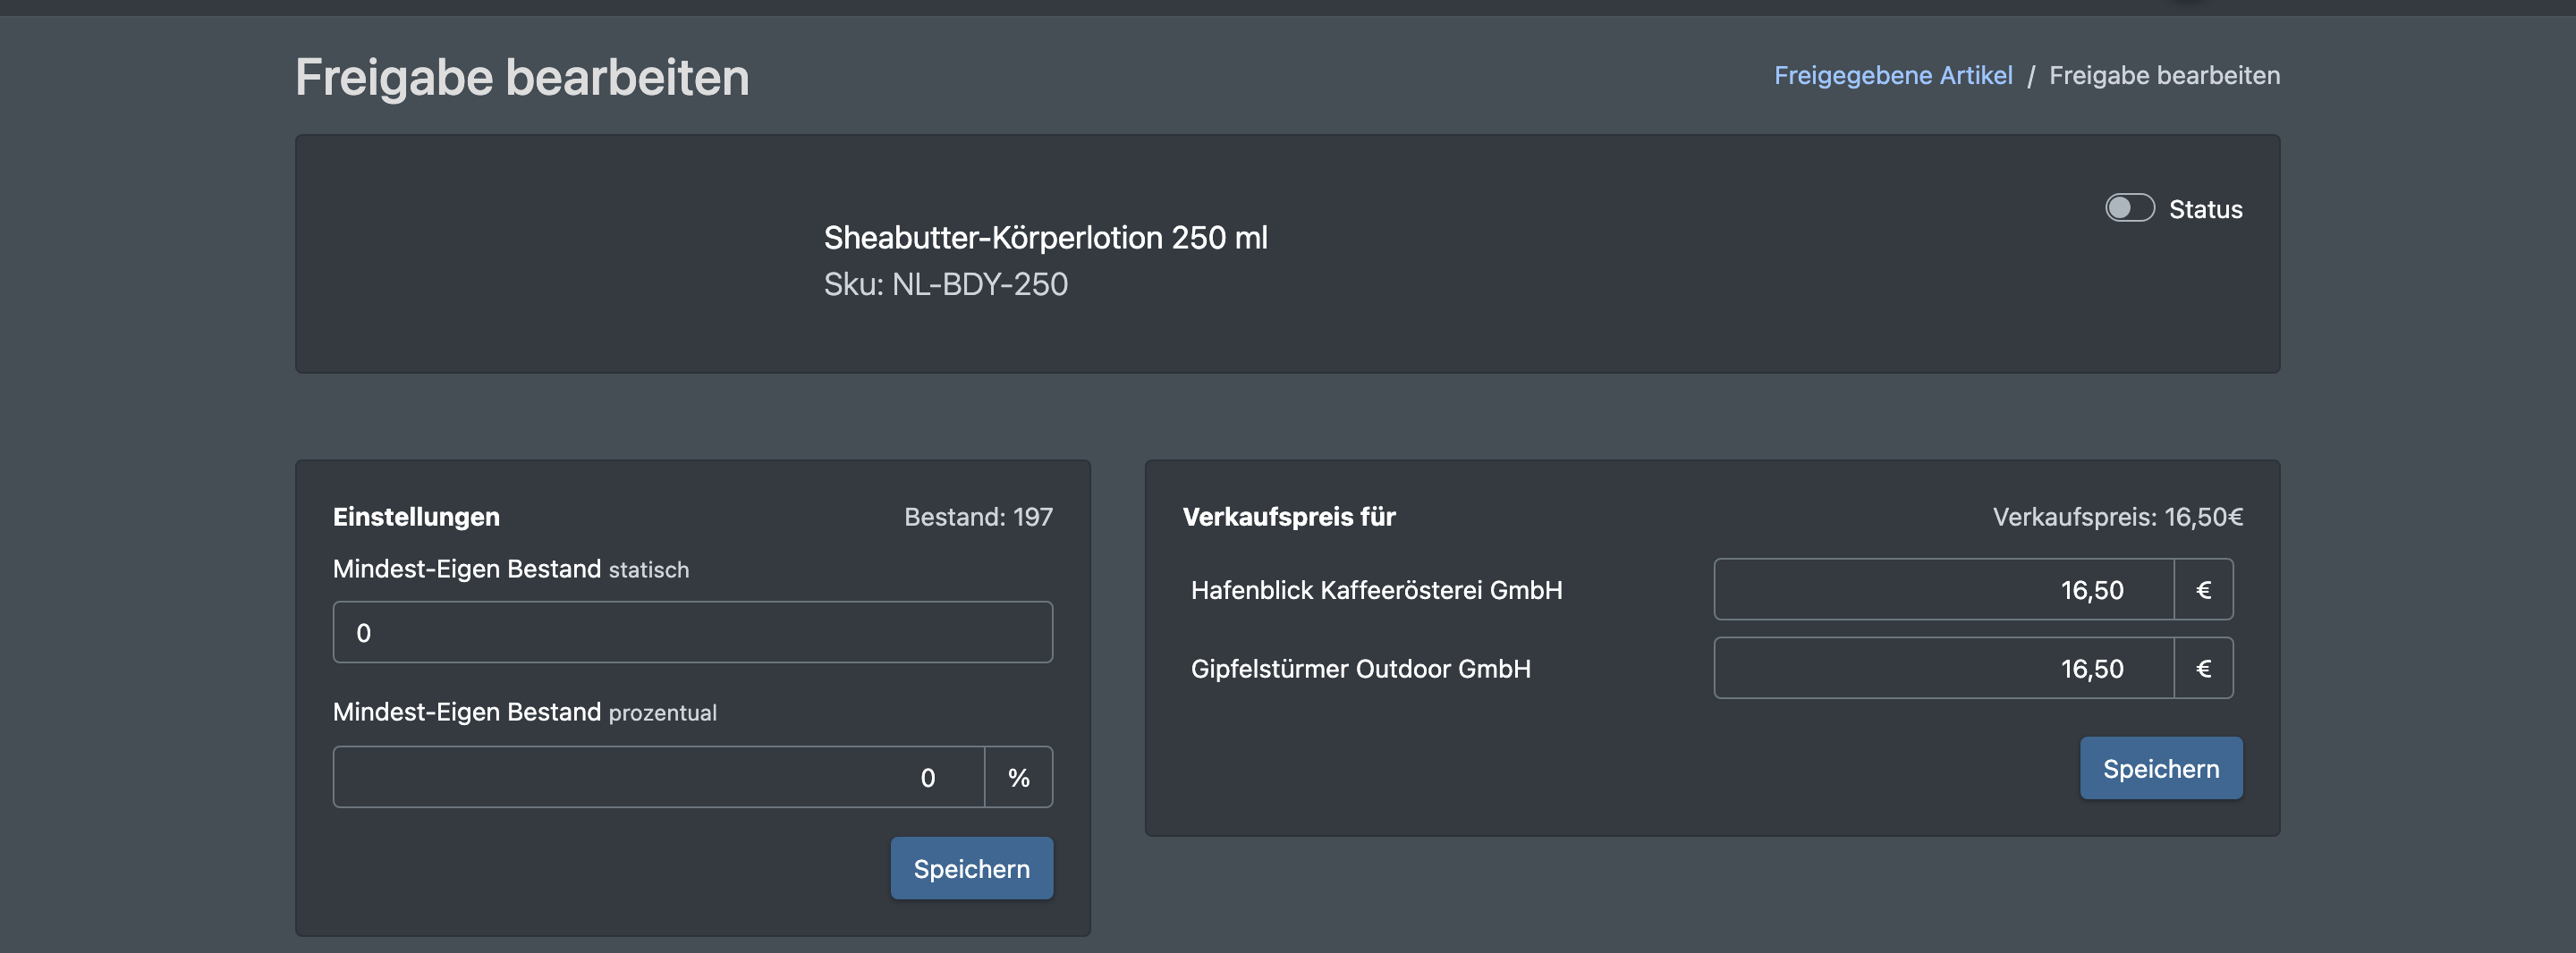Click the Mindest-Eigen Bestand prozentual input

tap(659, 777)
